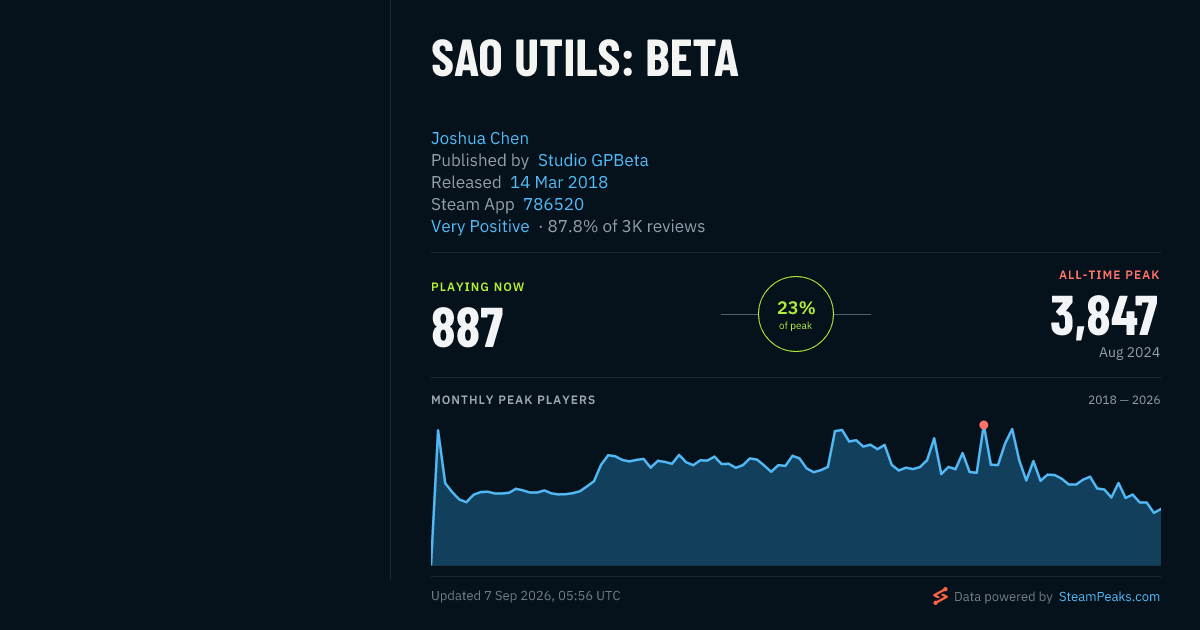Select the red all-time peak marker

(x=983, y=425)
